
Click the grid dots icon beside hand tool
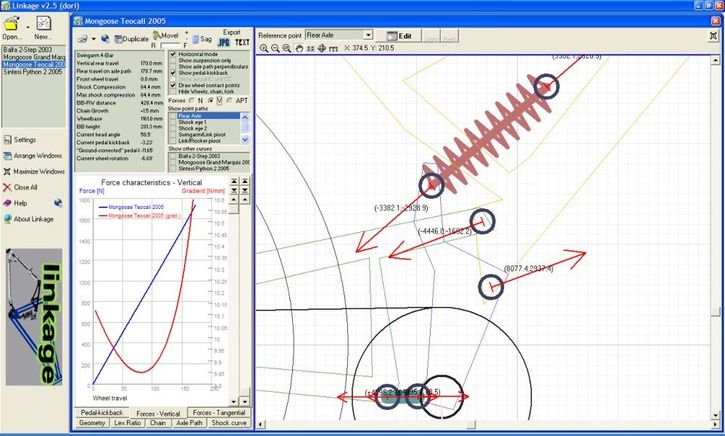(x=310, y=48)
